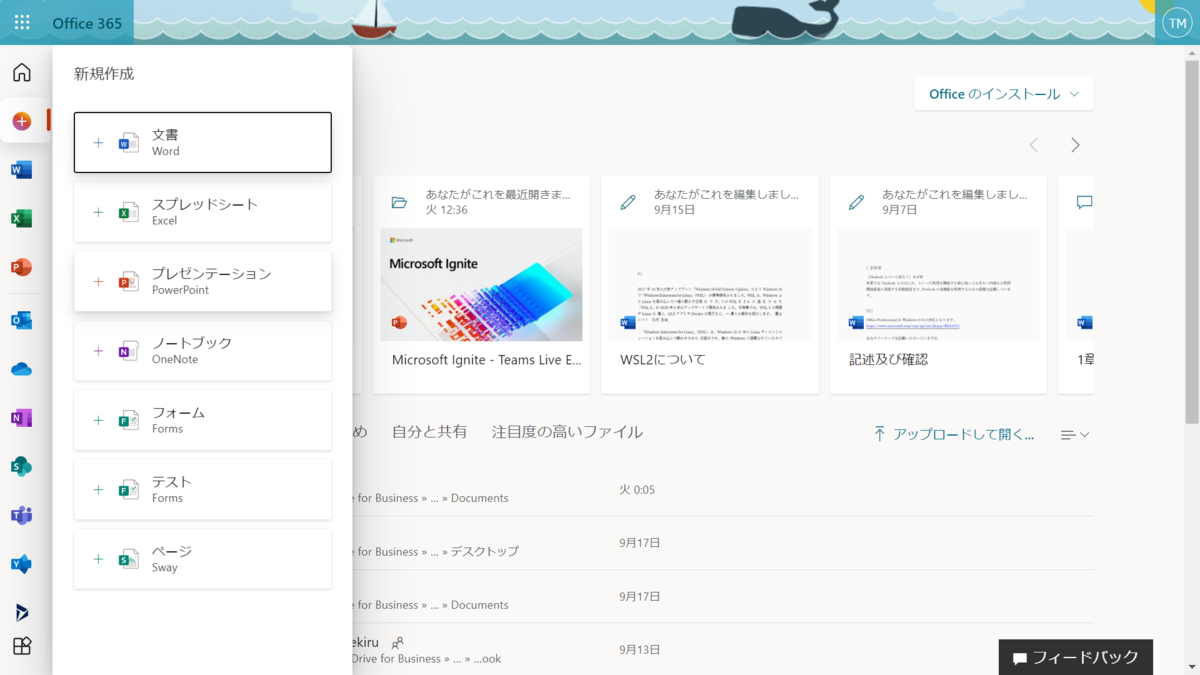Open OneNote from the left sidebar
The height and width of the screenshot is (675, 1200).
pyautogui.click(x=21, y=418)
